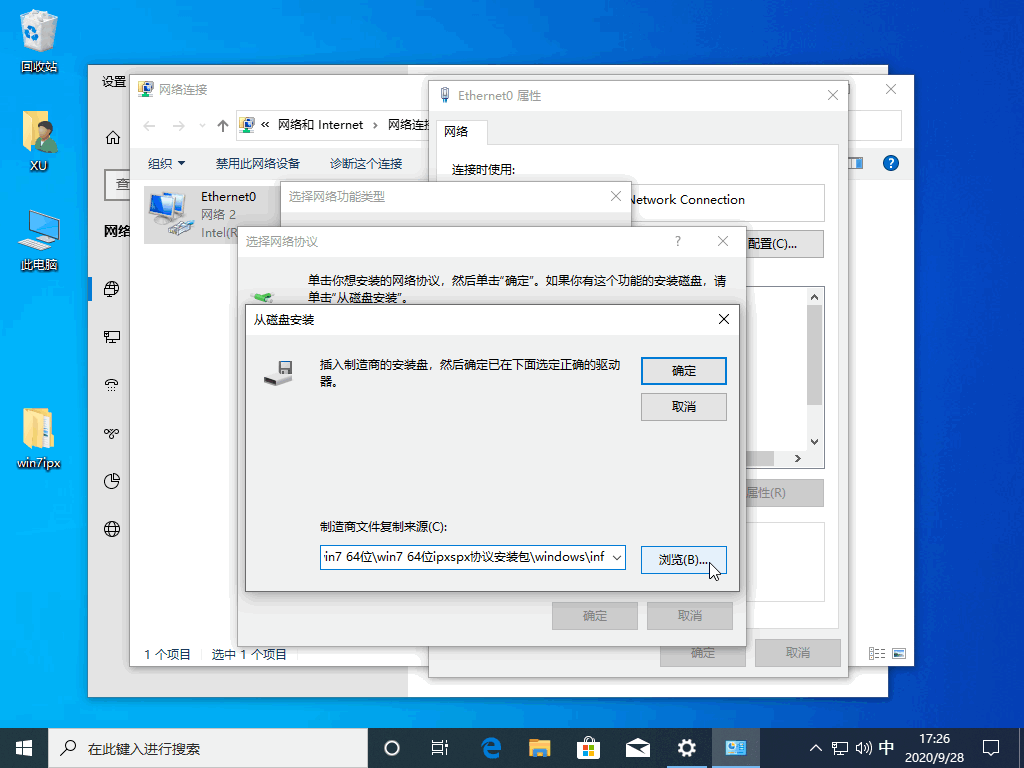Click the clock showing 17:26
1024x768 pixels.
(x=934, y=739)
